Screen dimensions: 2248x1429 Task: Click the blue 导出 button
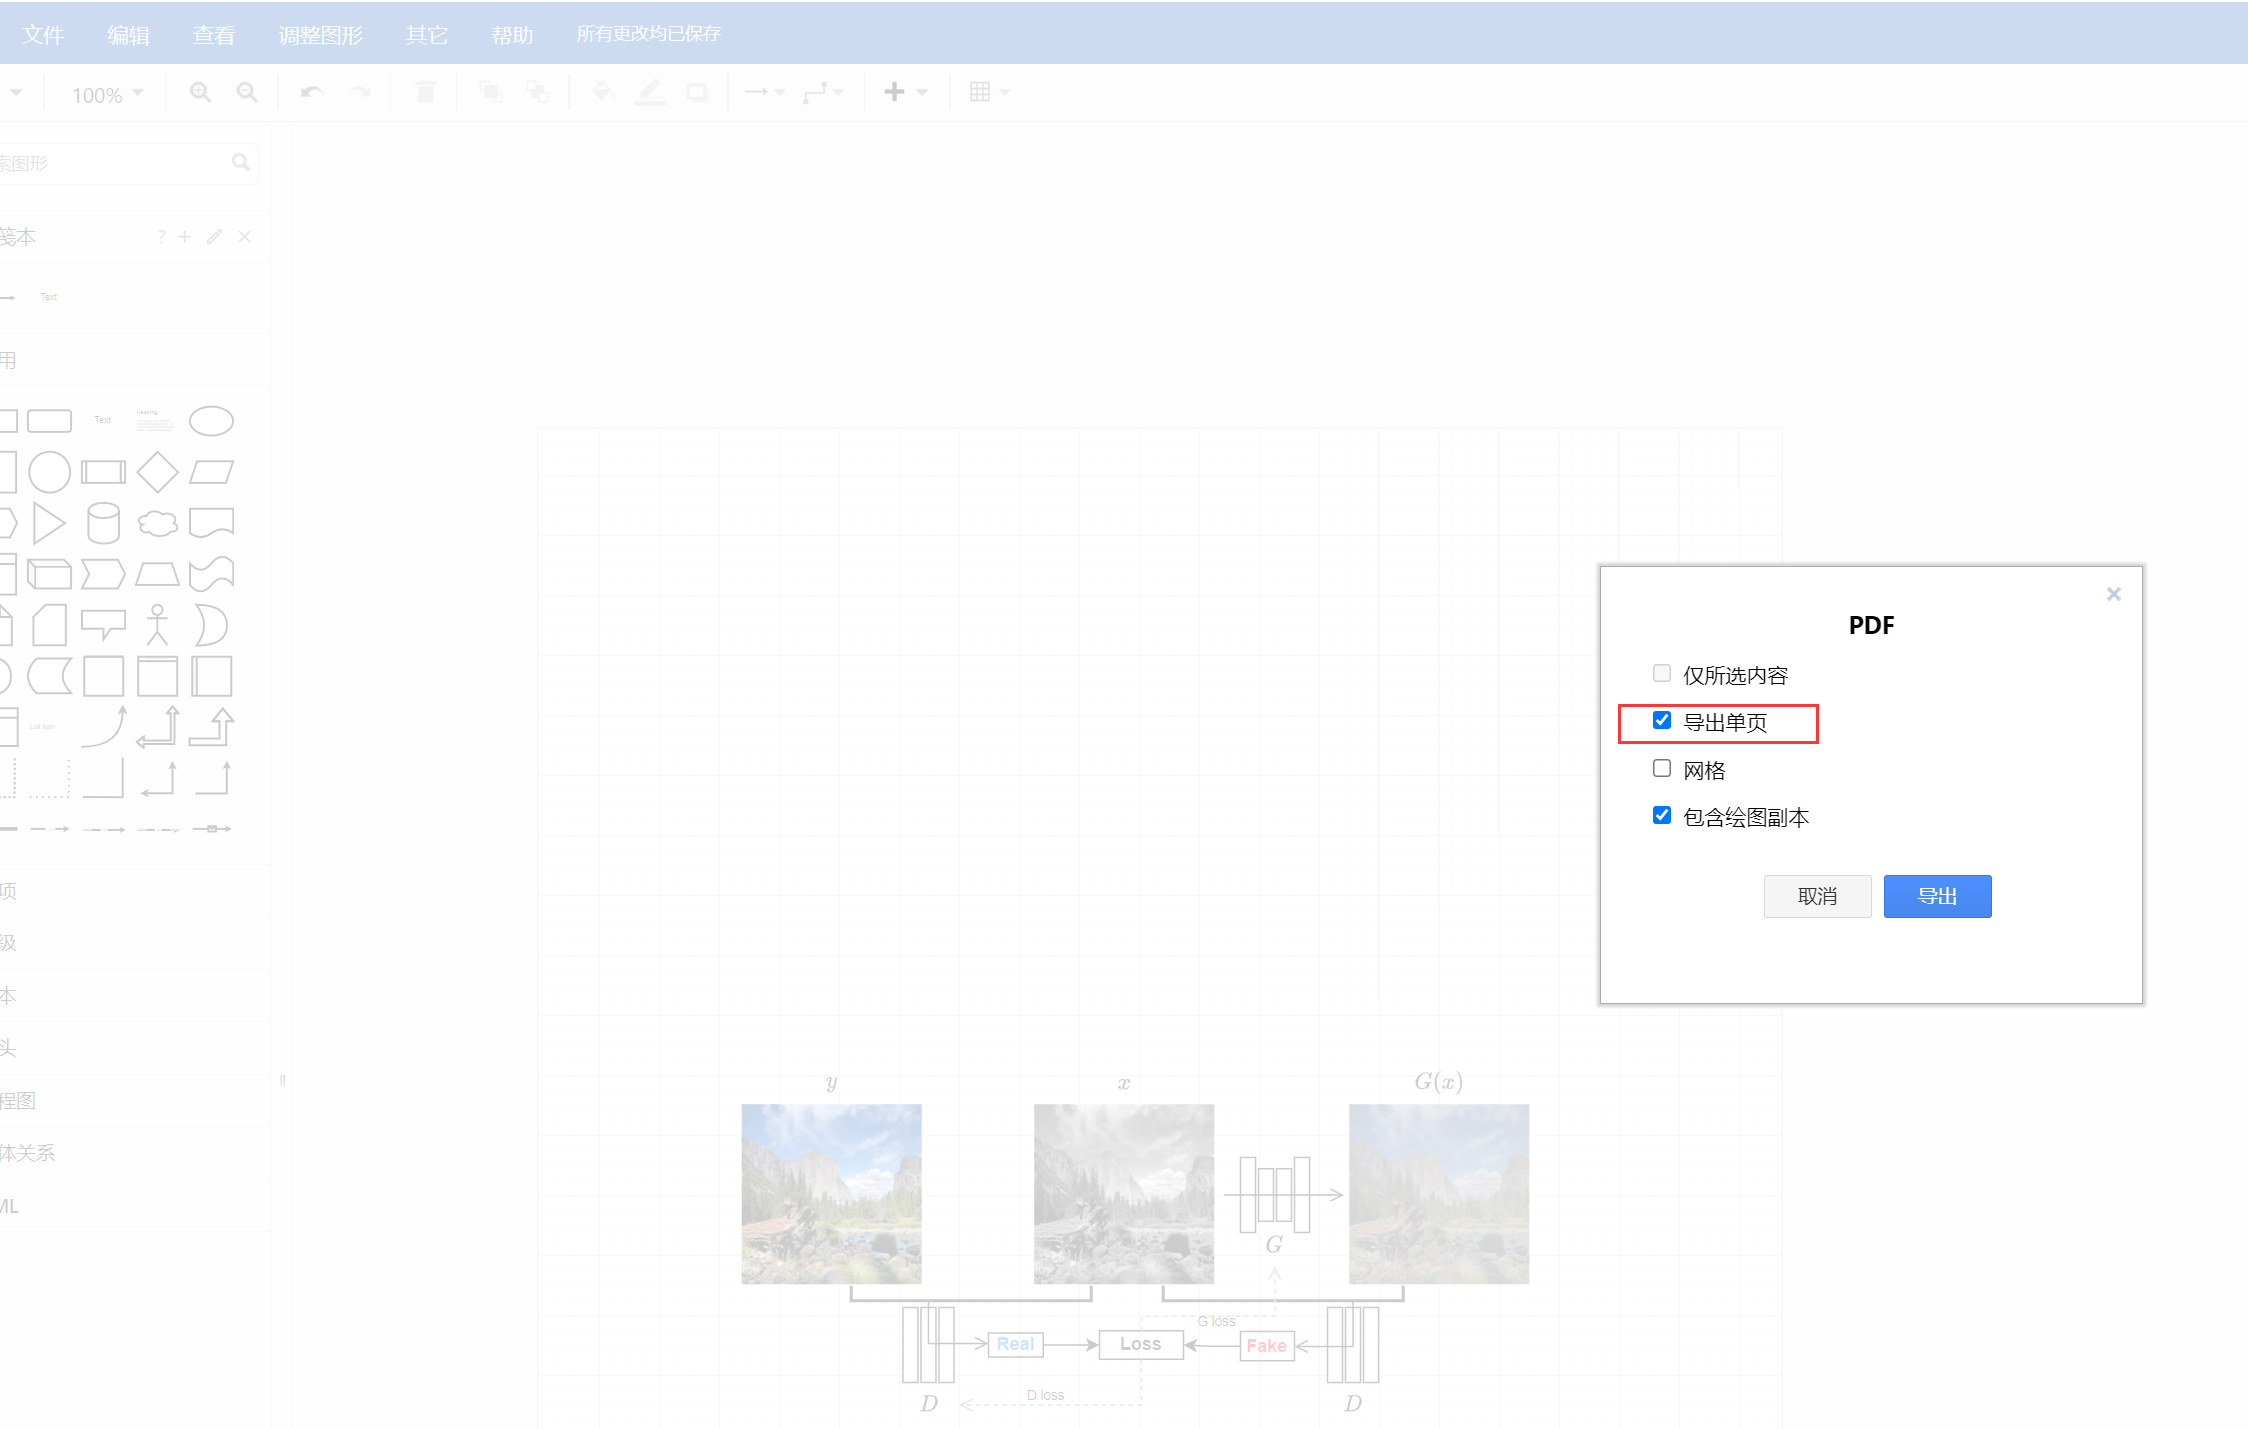pyautogui.click(x=1937, y=896)
